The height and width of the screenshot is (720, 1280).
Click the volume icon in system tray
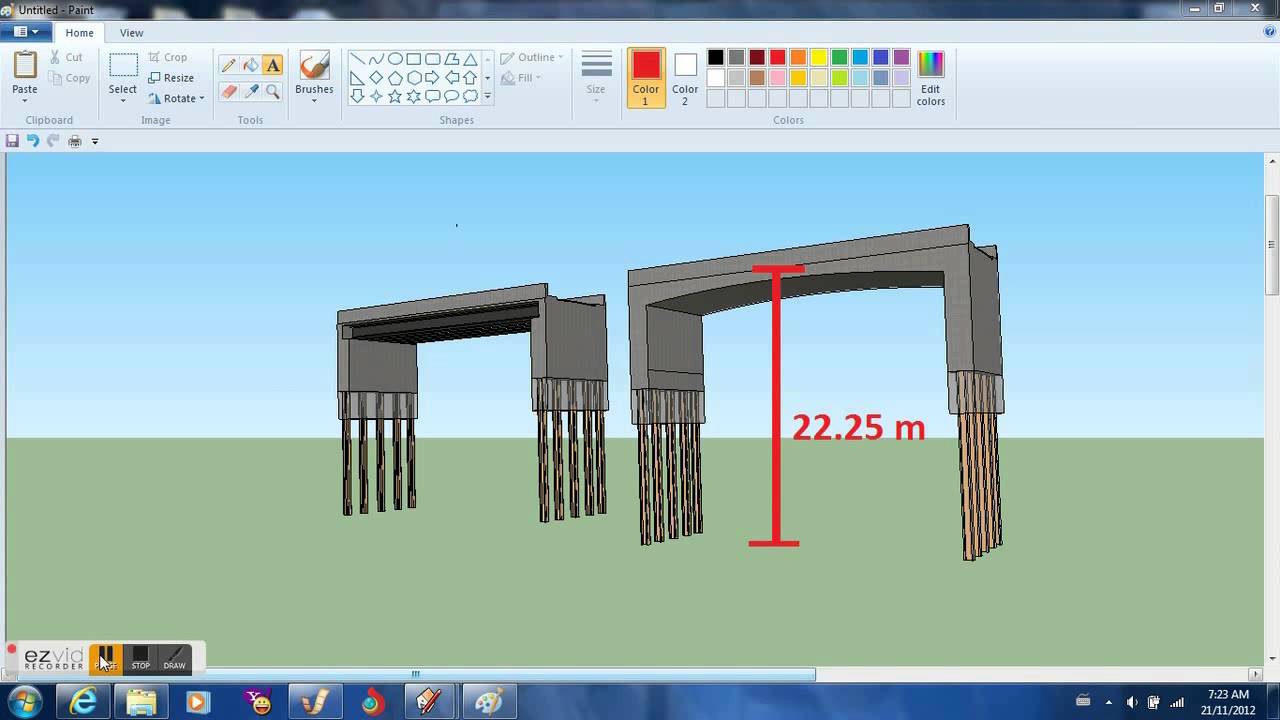tap(1132, 702)
